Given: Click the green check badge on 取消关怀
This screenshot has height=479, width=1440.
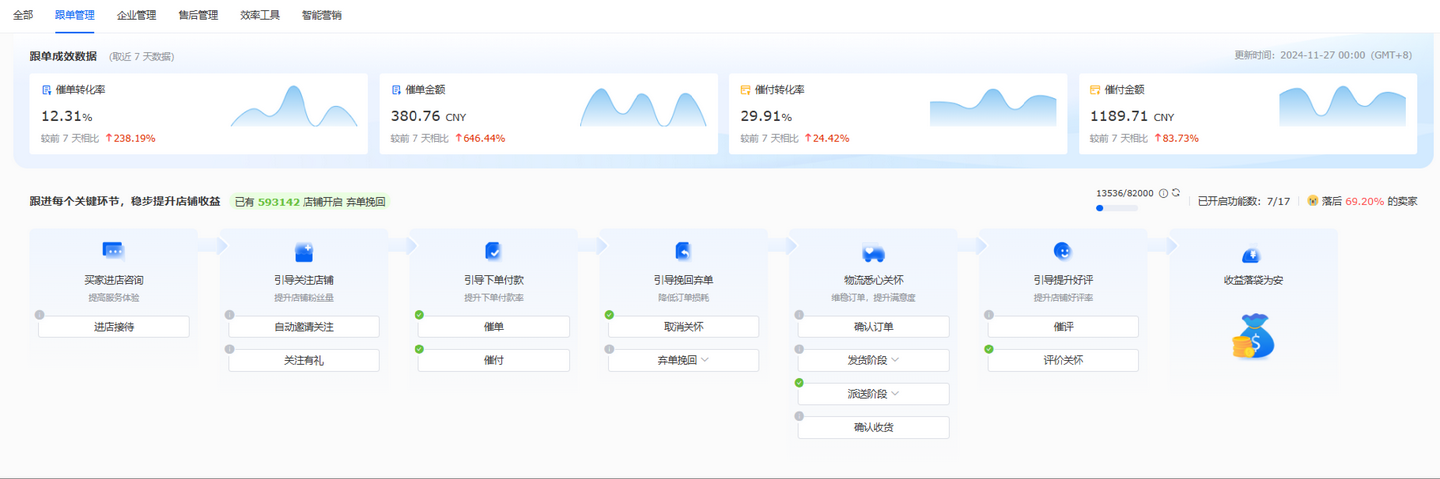Looking at the screenshot, I should click(x=609, y=315).
